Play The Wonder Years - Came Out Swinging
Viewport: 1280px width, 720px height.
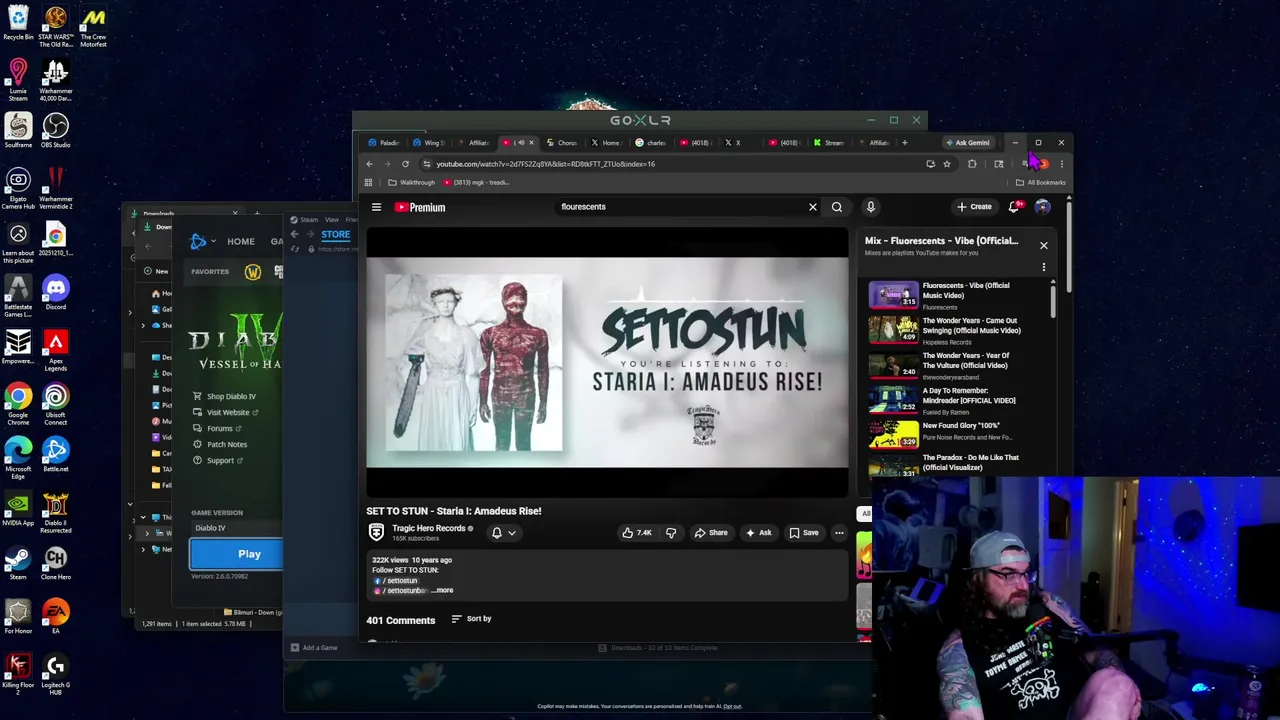coord(945,330)
